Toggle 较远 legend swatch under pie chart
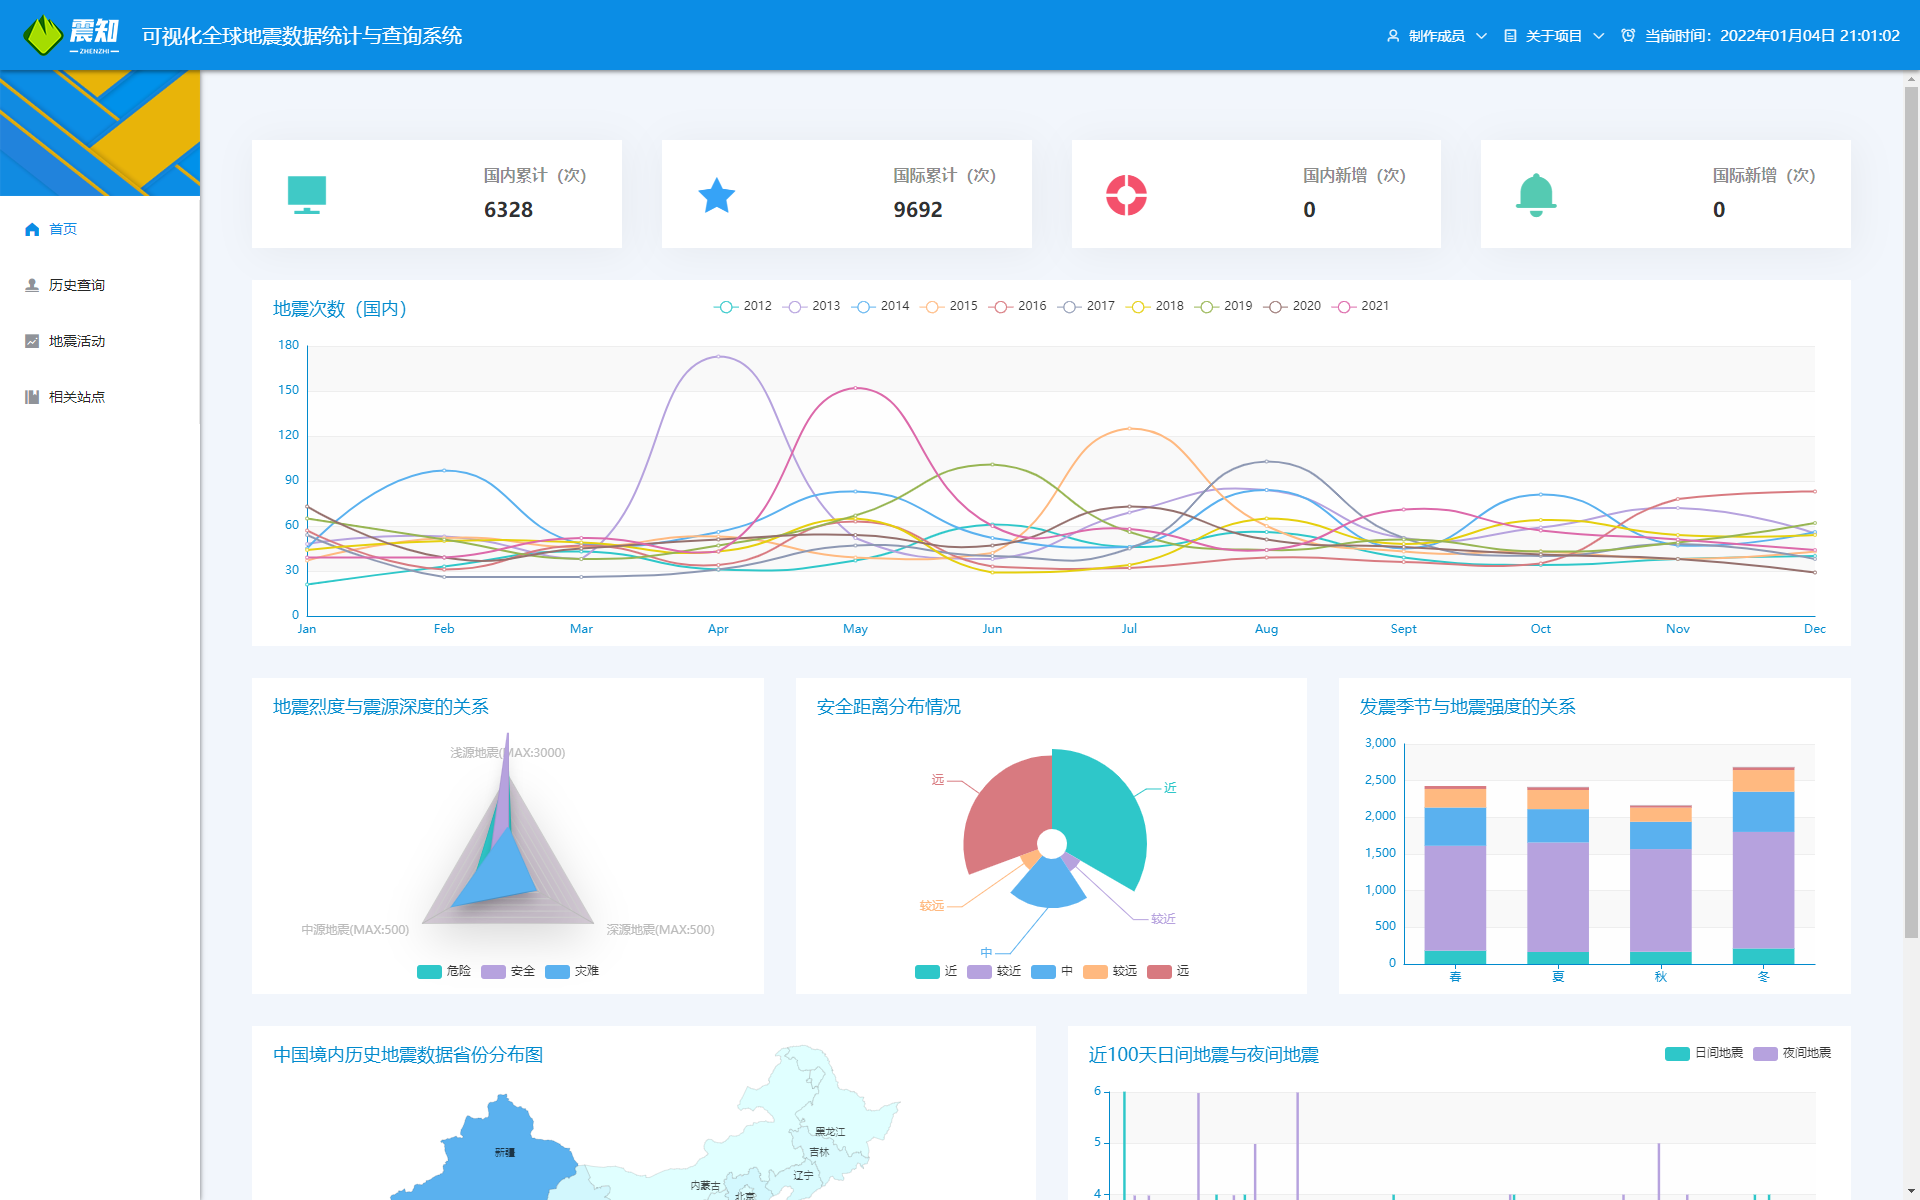Screen dimensions: 1920x1200 [1095, 971]
